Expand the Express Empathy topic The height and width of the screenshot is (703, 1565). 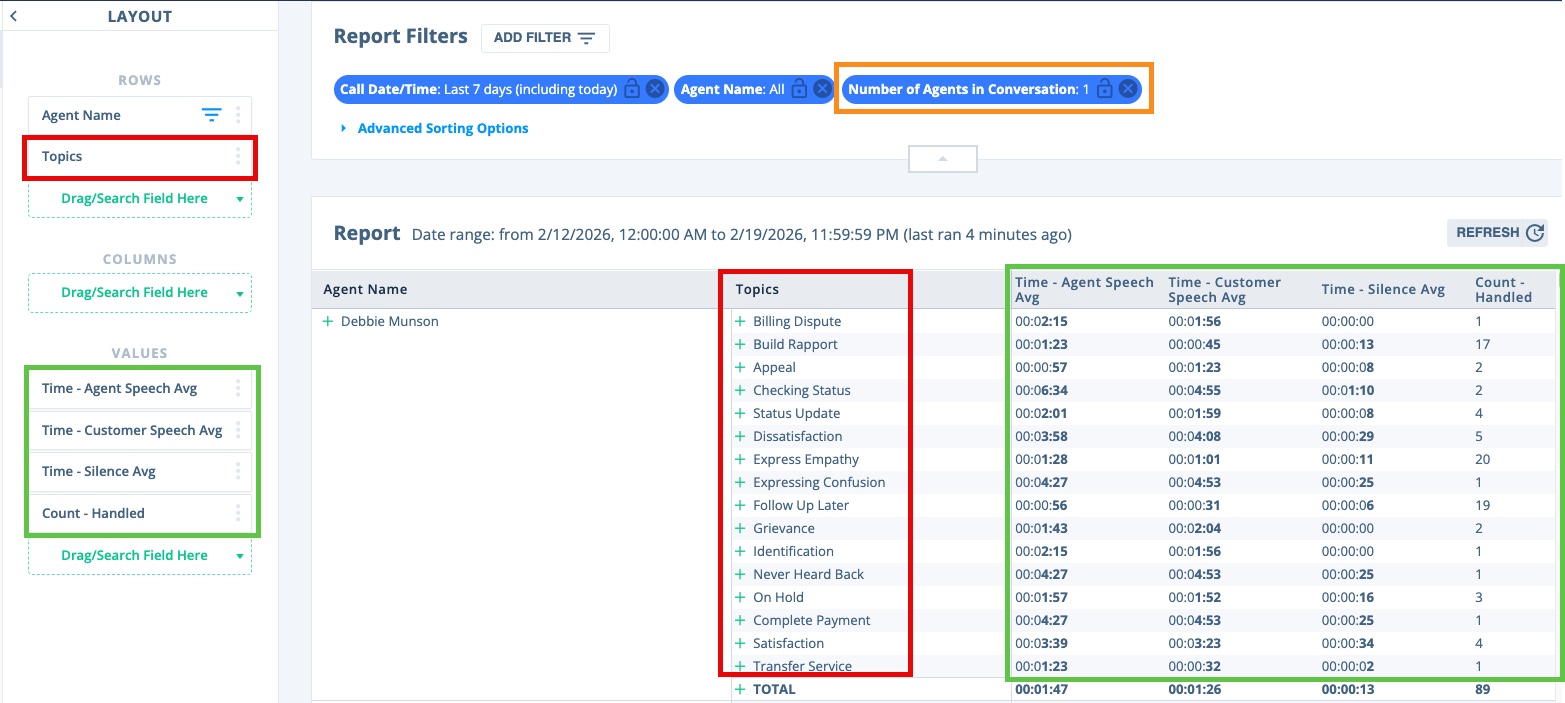[x=741, y=460]
